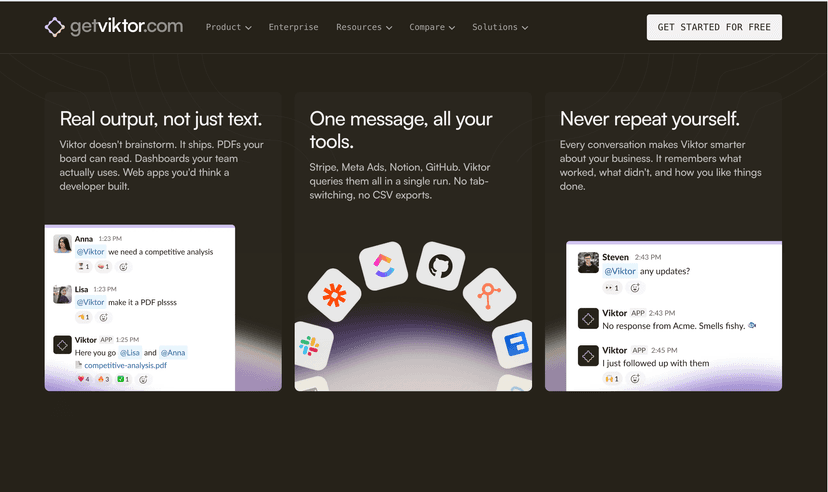Expand the Solutions dropdown chevron
Viewport: 828px width, 492px height.
525,27
